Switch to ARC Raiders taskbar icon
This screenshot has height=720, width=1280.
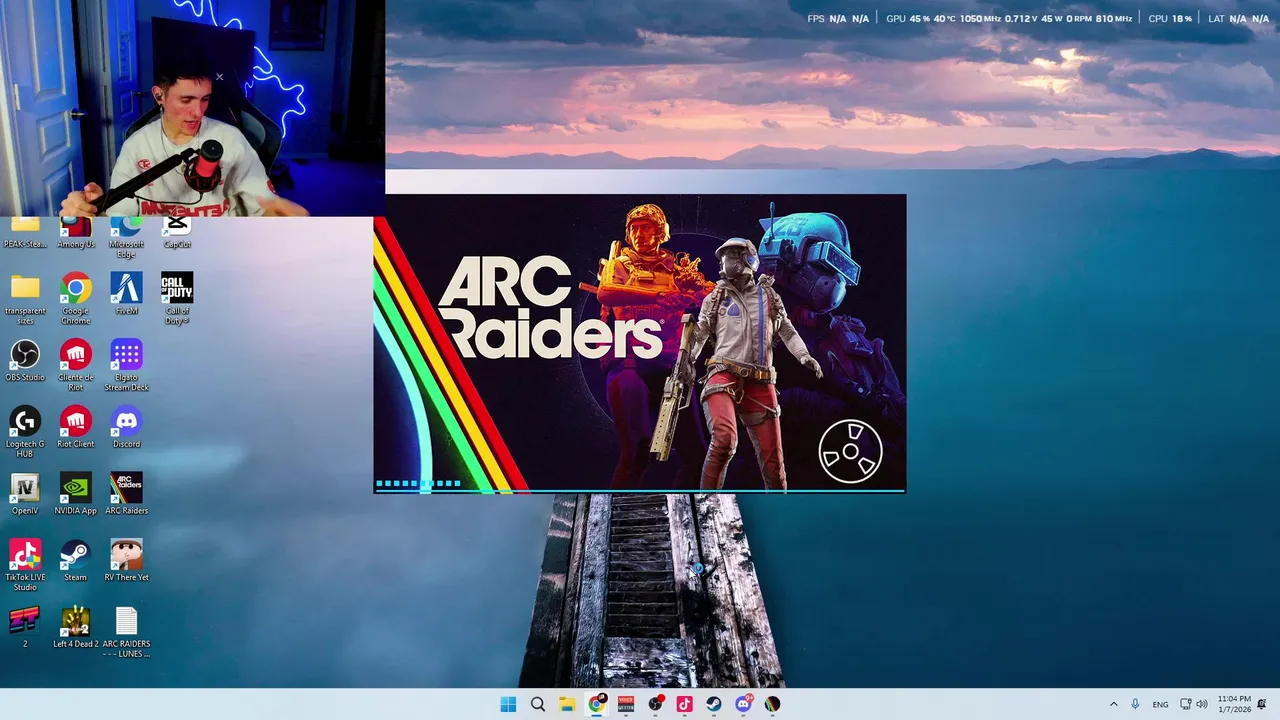772,704
